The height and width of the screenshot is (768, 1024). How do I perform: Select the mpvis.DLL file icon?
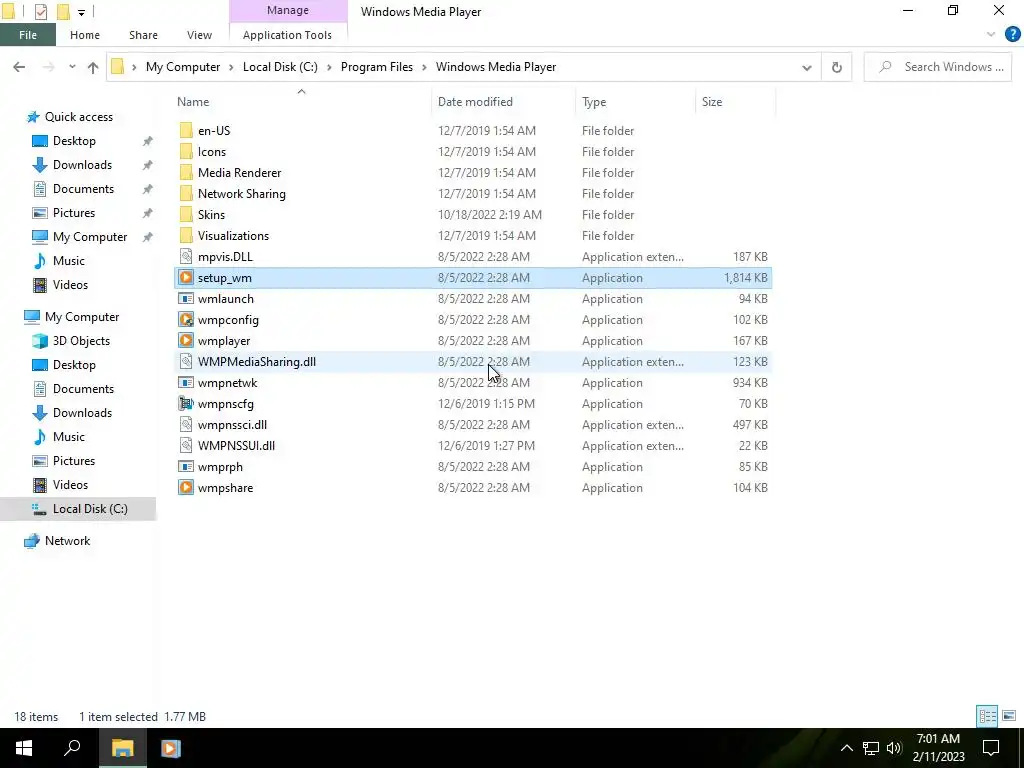(x=186, y=257)
